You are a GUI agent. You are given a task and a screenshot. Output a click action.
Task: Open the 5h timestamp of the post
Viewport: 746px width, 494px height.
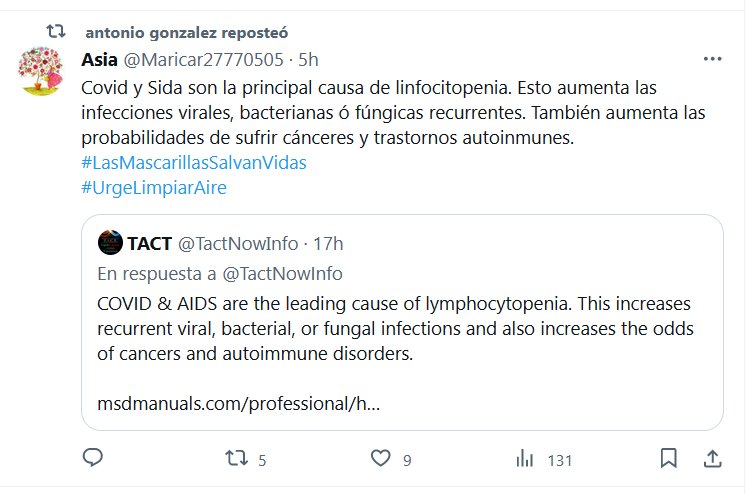(x=308, y=59)
